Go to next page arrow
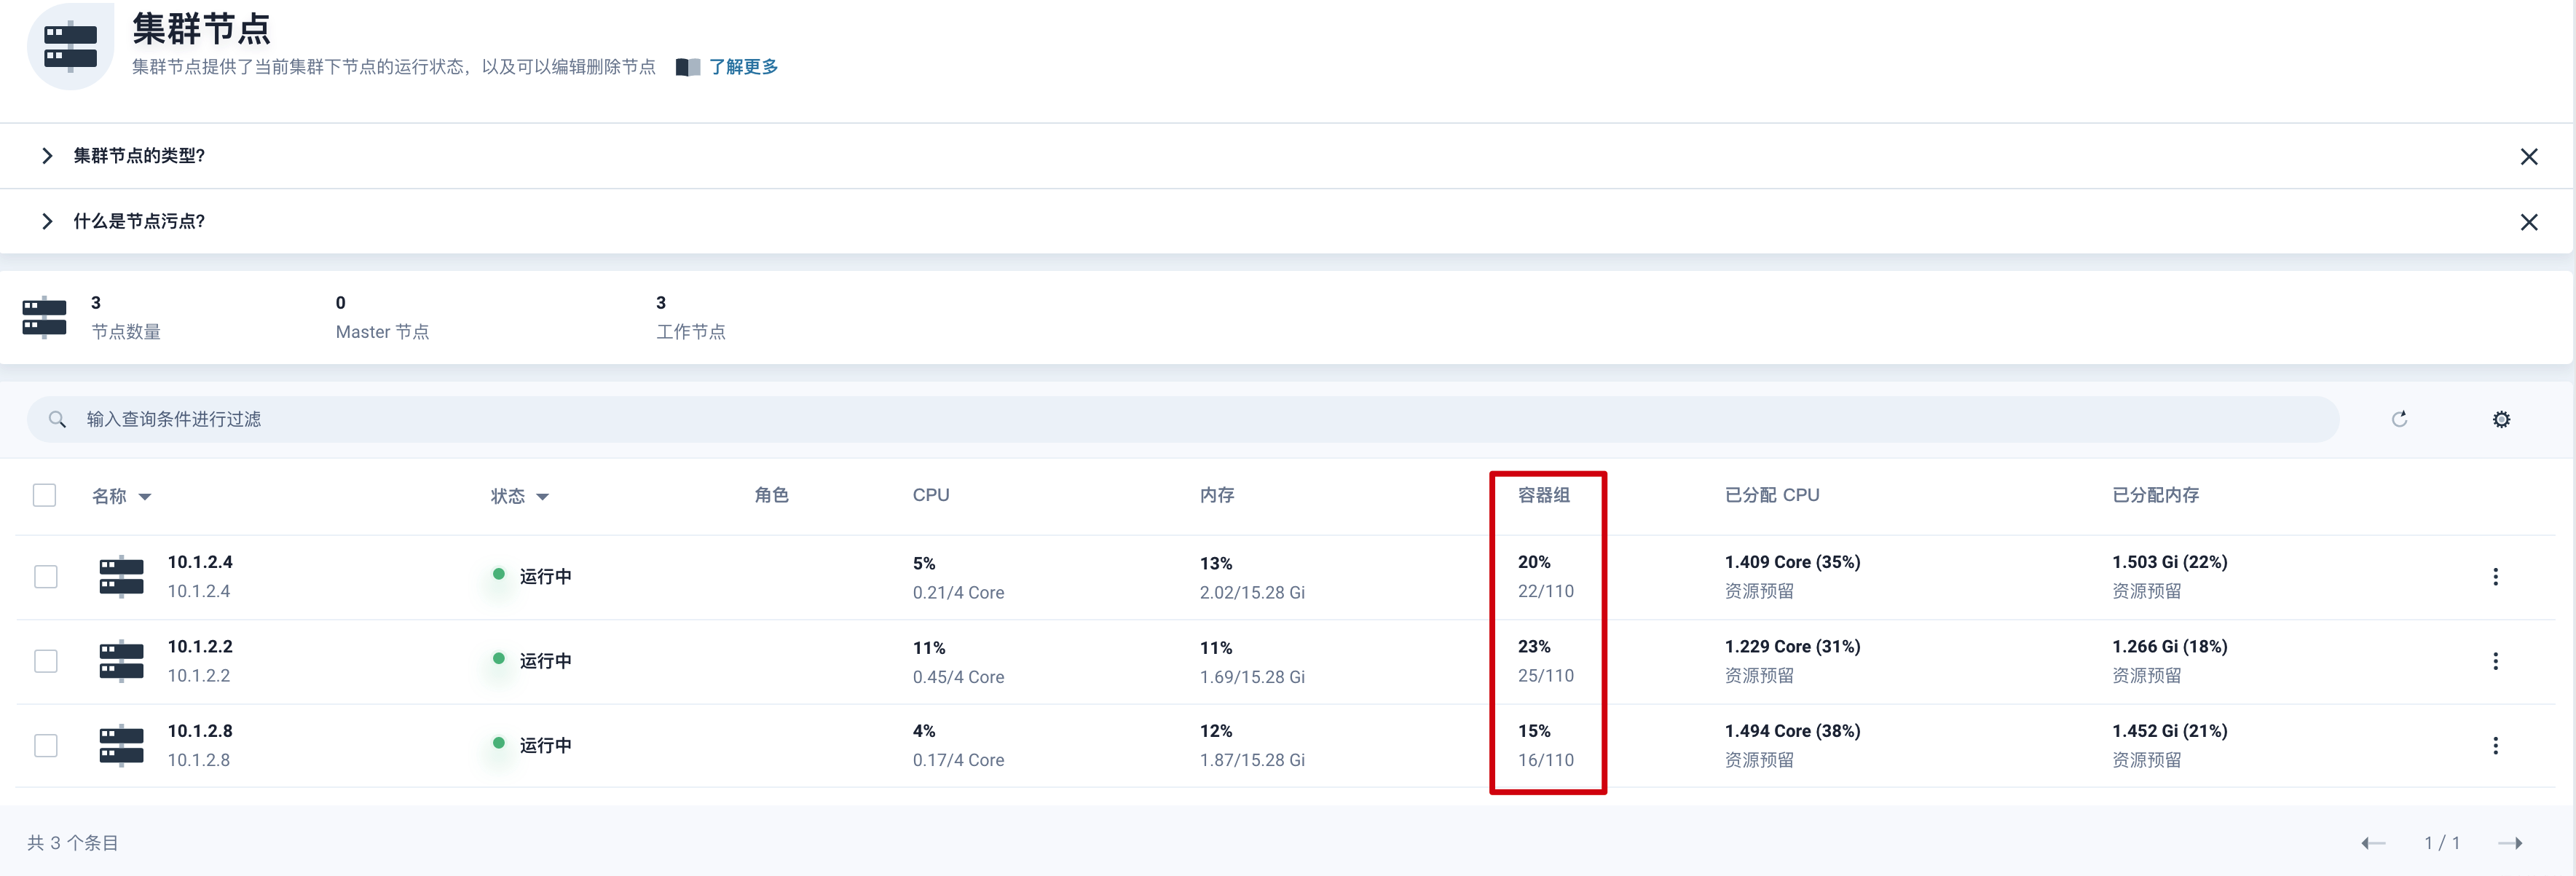 [2510, 843]
